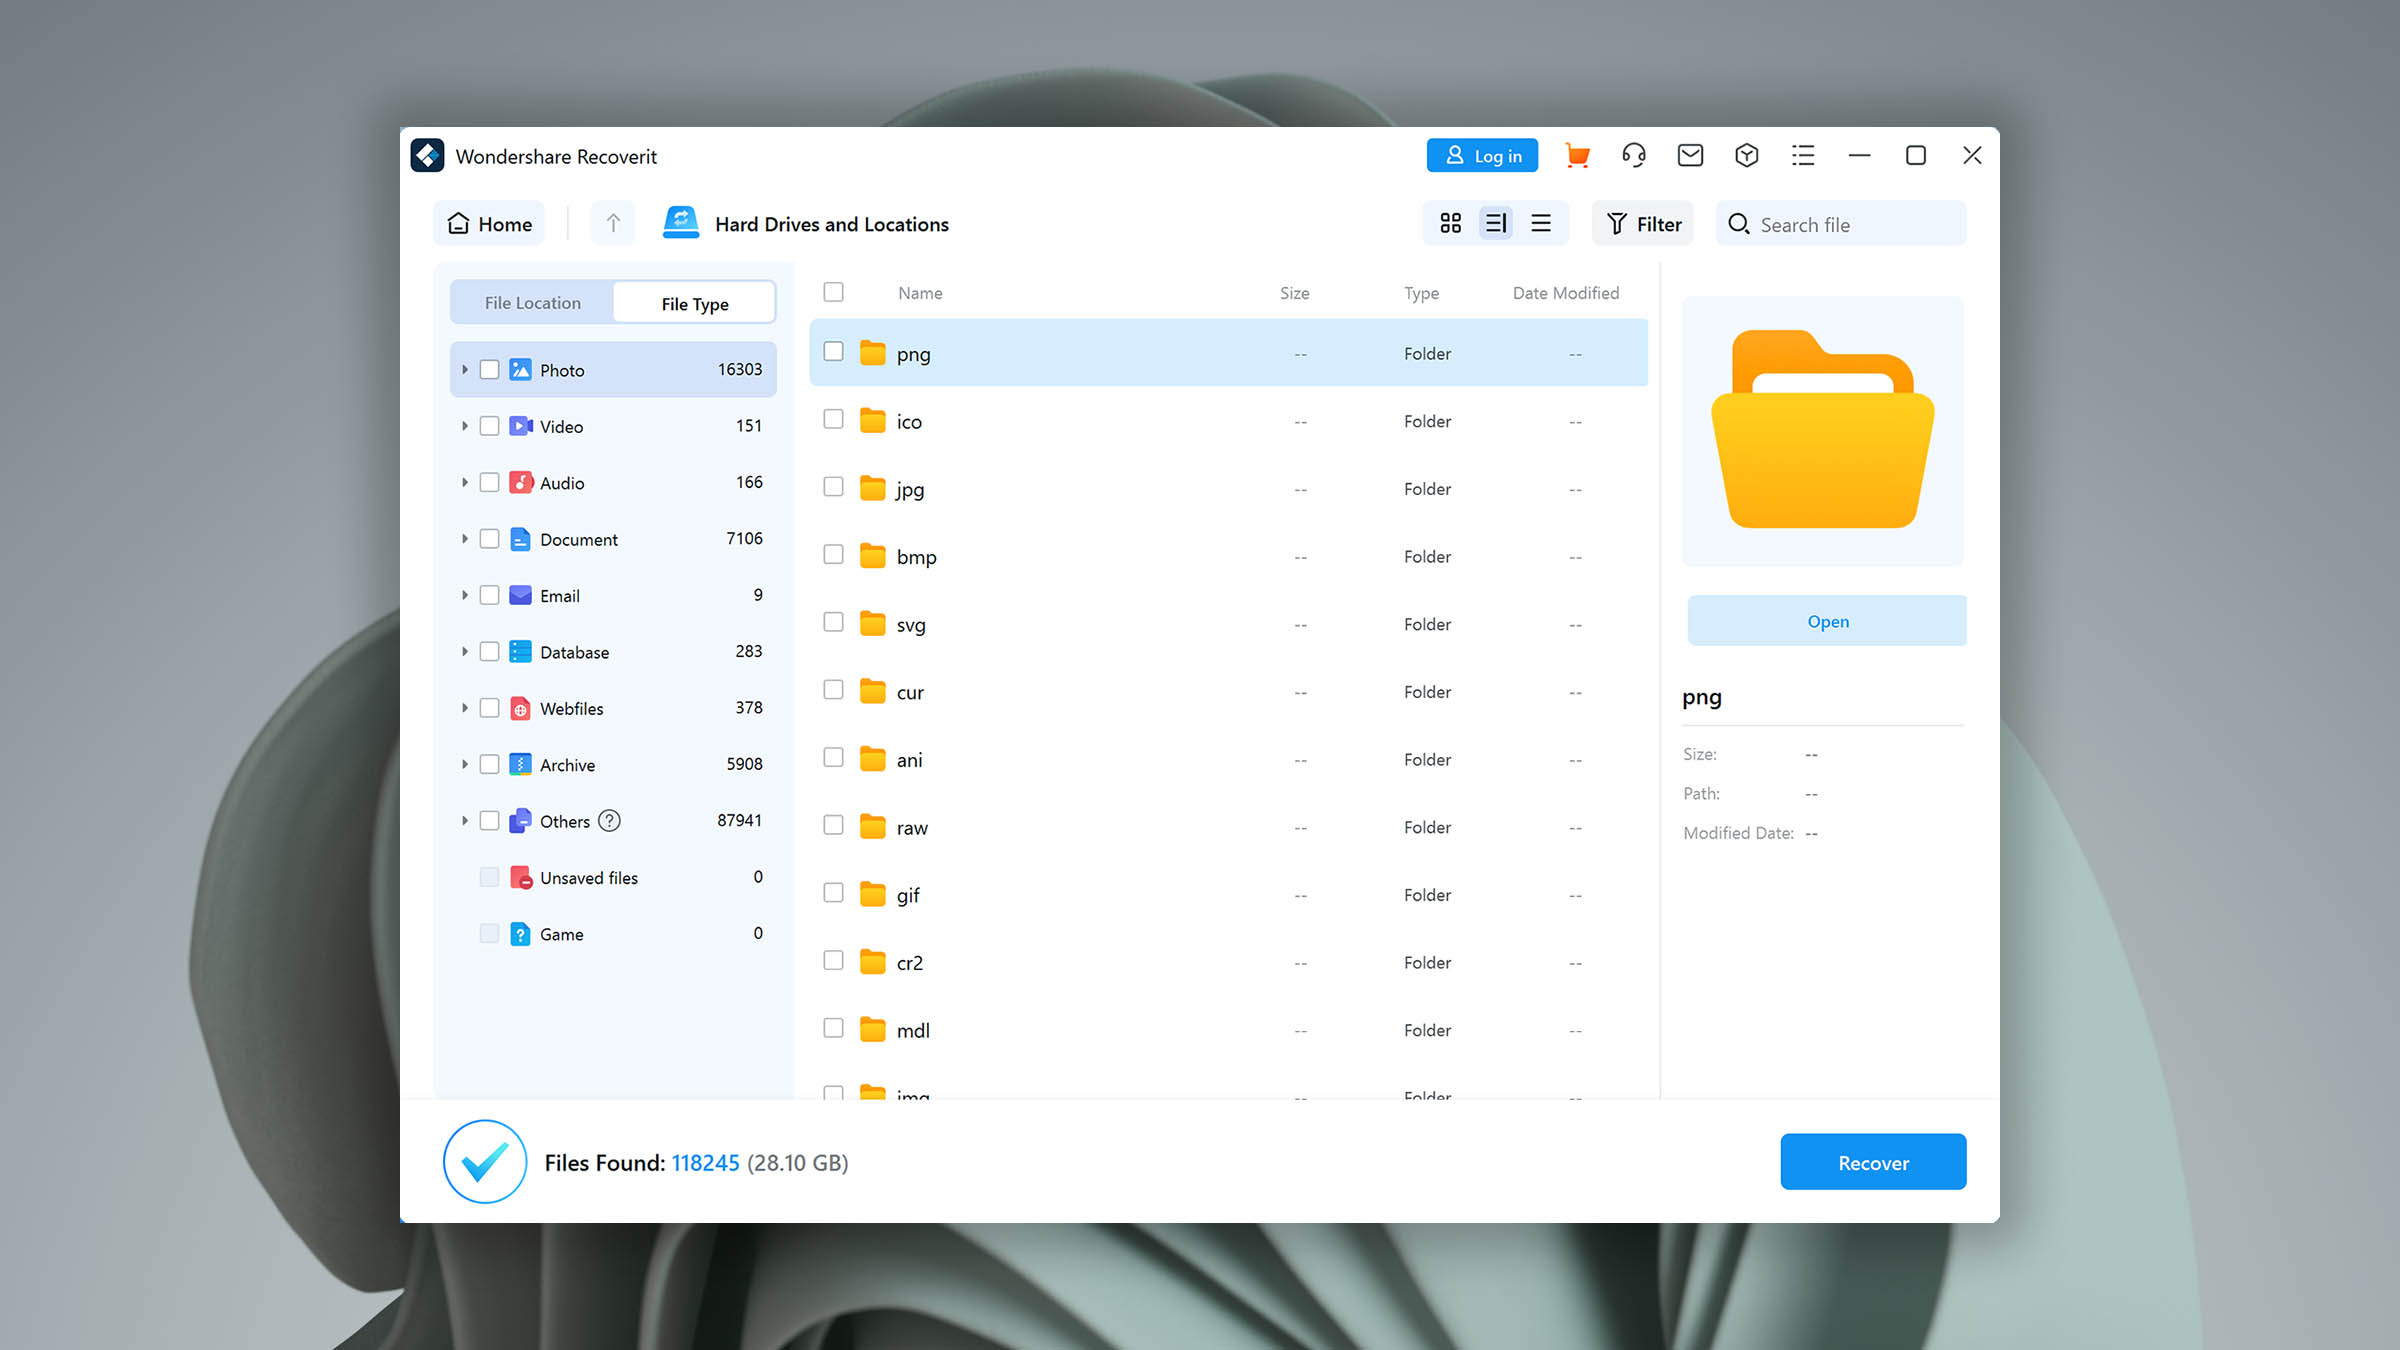Expand the Audio category tree
2400x1350 pixels.
[x=465, y=483]
